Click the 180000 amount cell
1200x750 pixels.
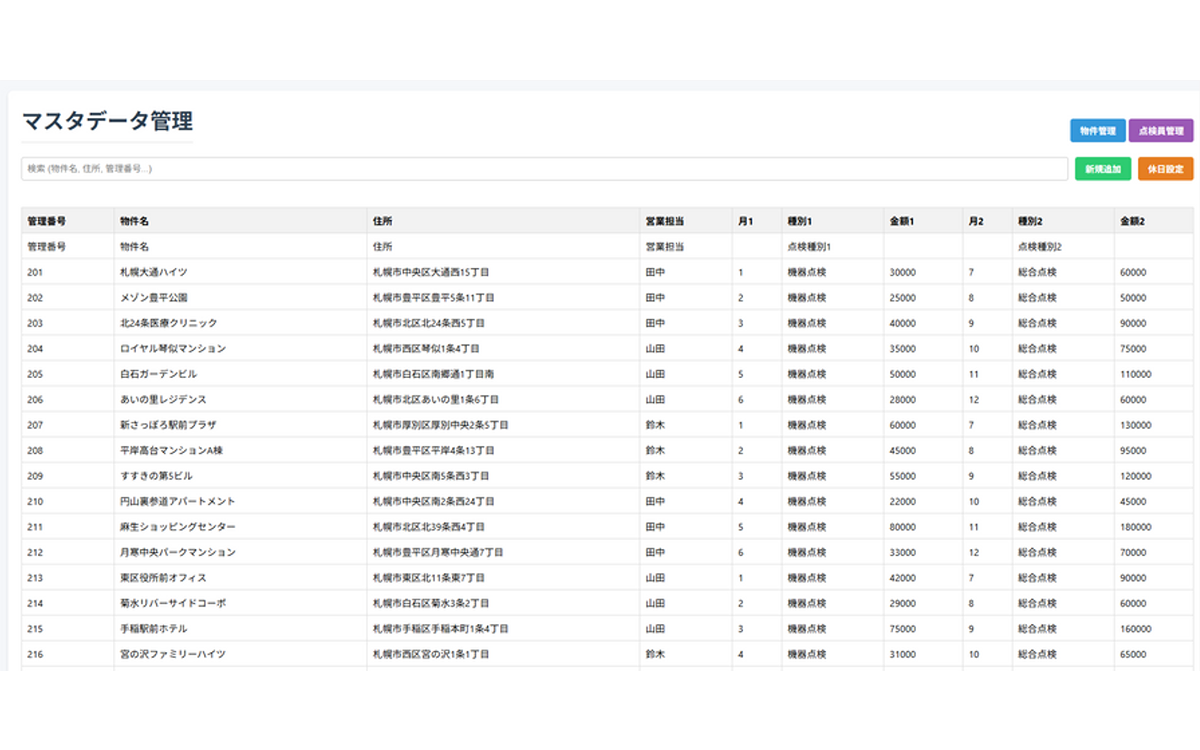tap(1136, 527)
